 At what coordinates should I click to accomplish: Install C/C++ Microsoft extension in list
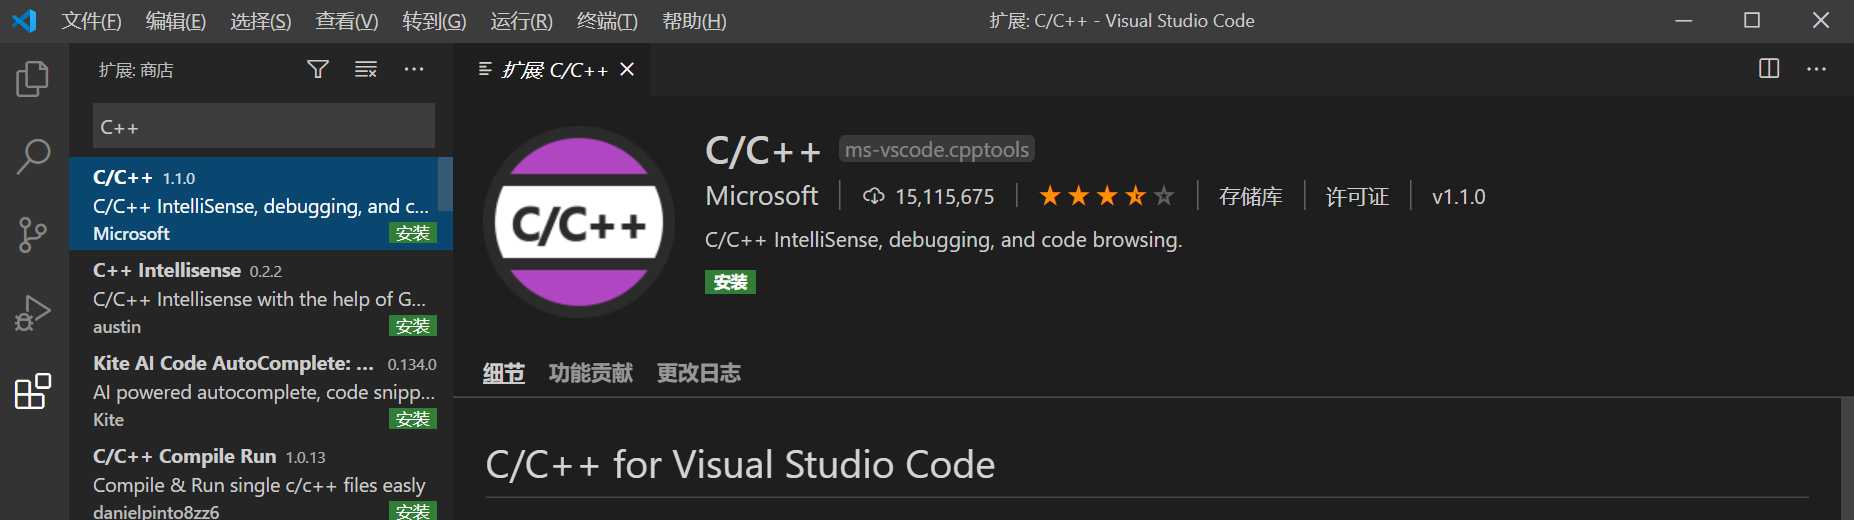point(413,233)
